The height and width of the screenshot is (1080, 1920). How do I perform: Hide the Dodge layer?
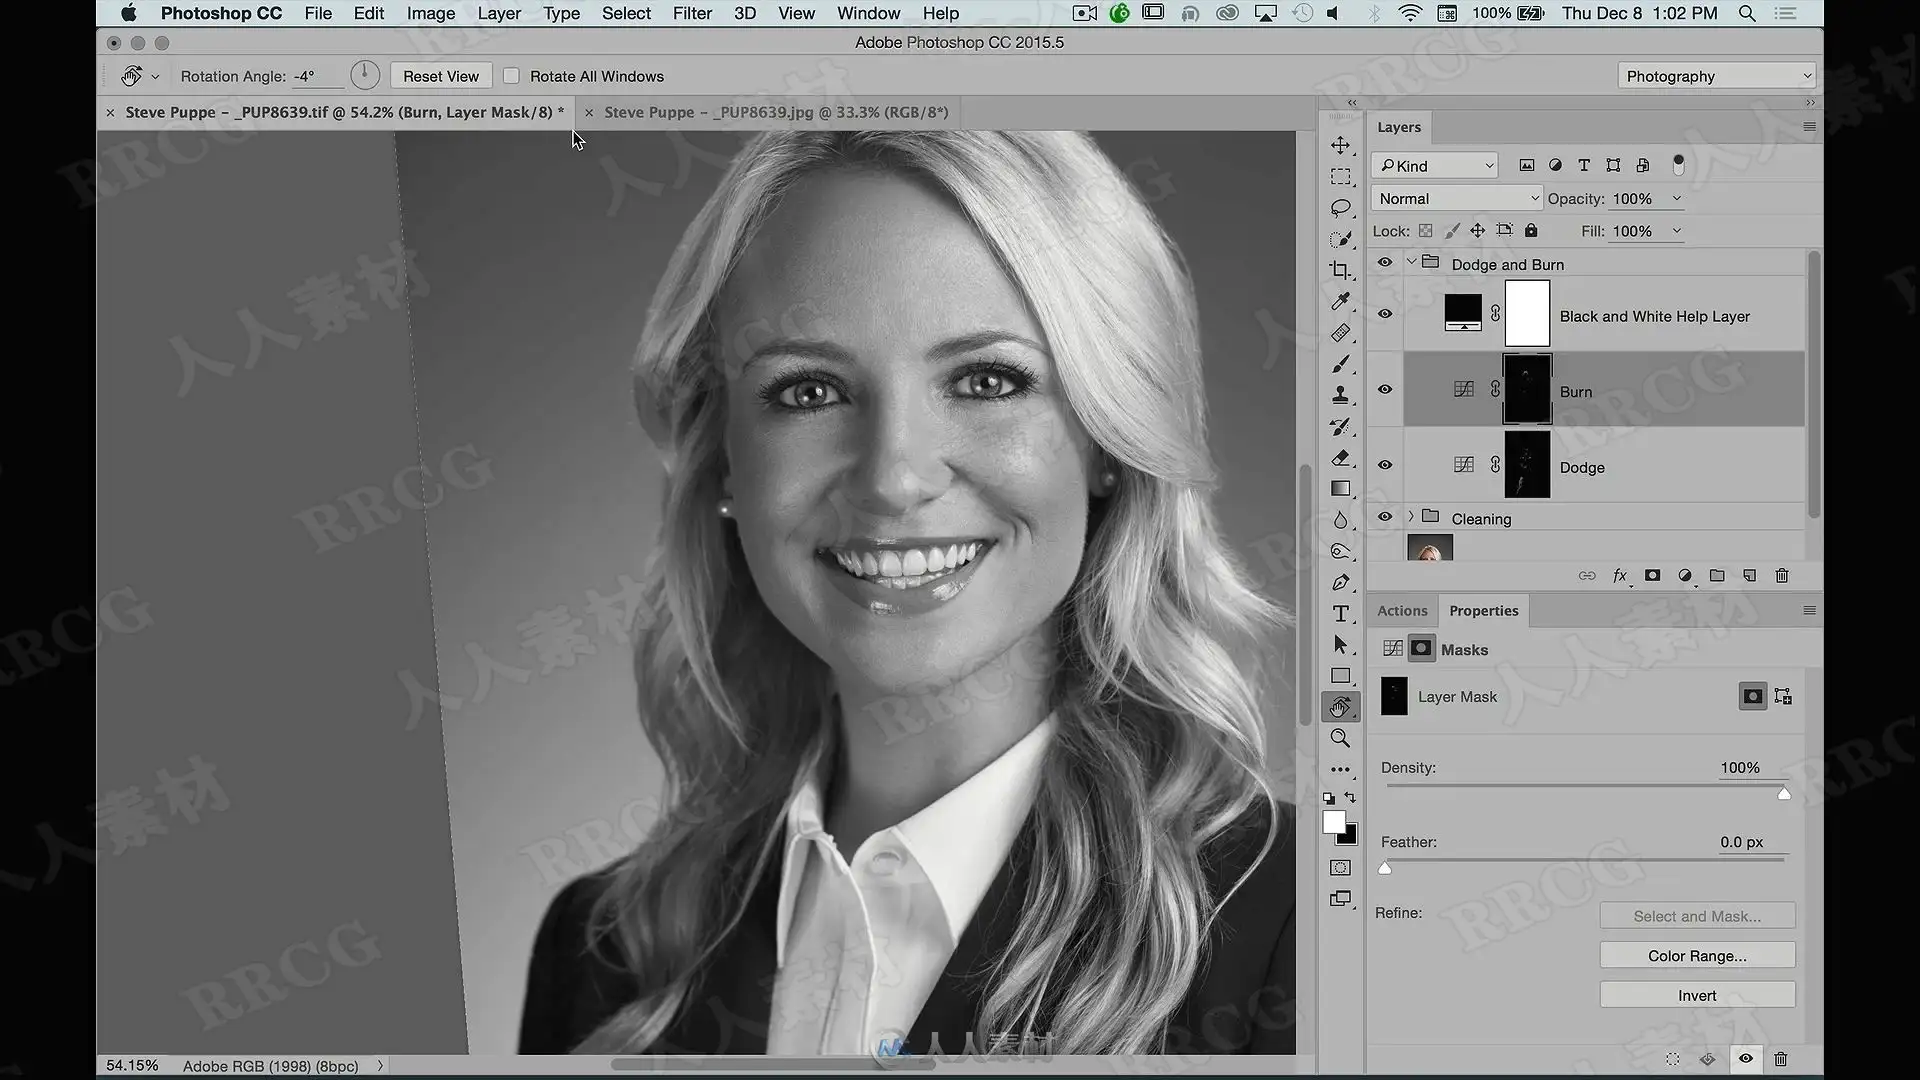pos(1385,465)
